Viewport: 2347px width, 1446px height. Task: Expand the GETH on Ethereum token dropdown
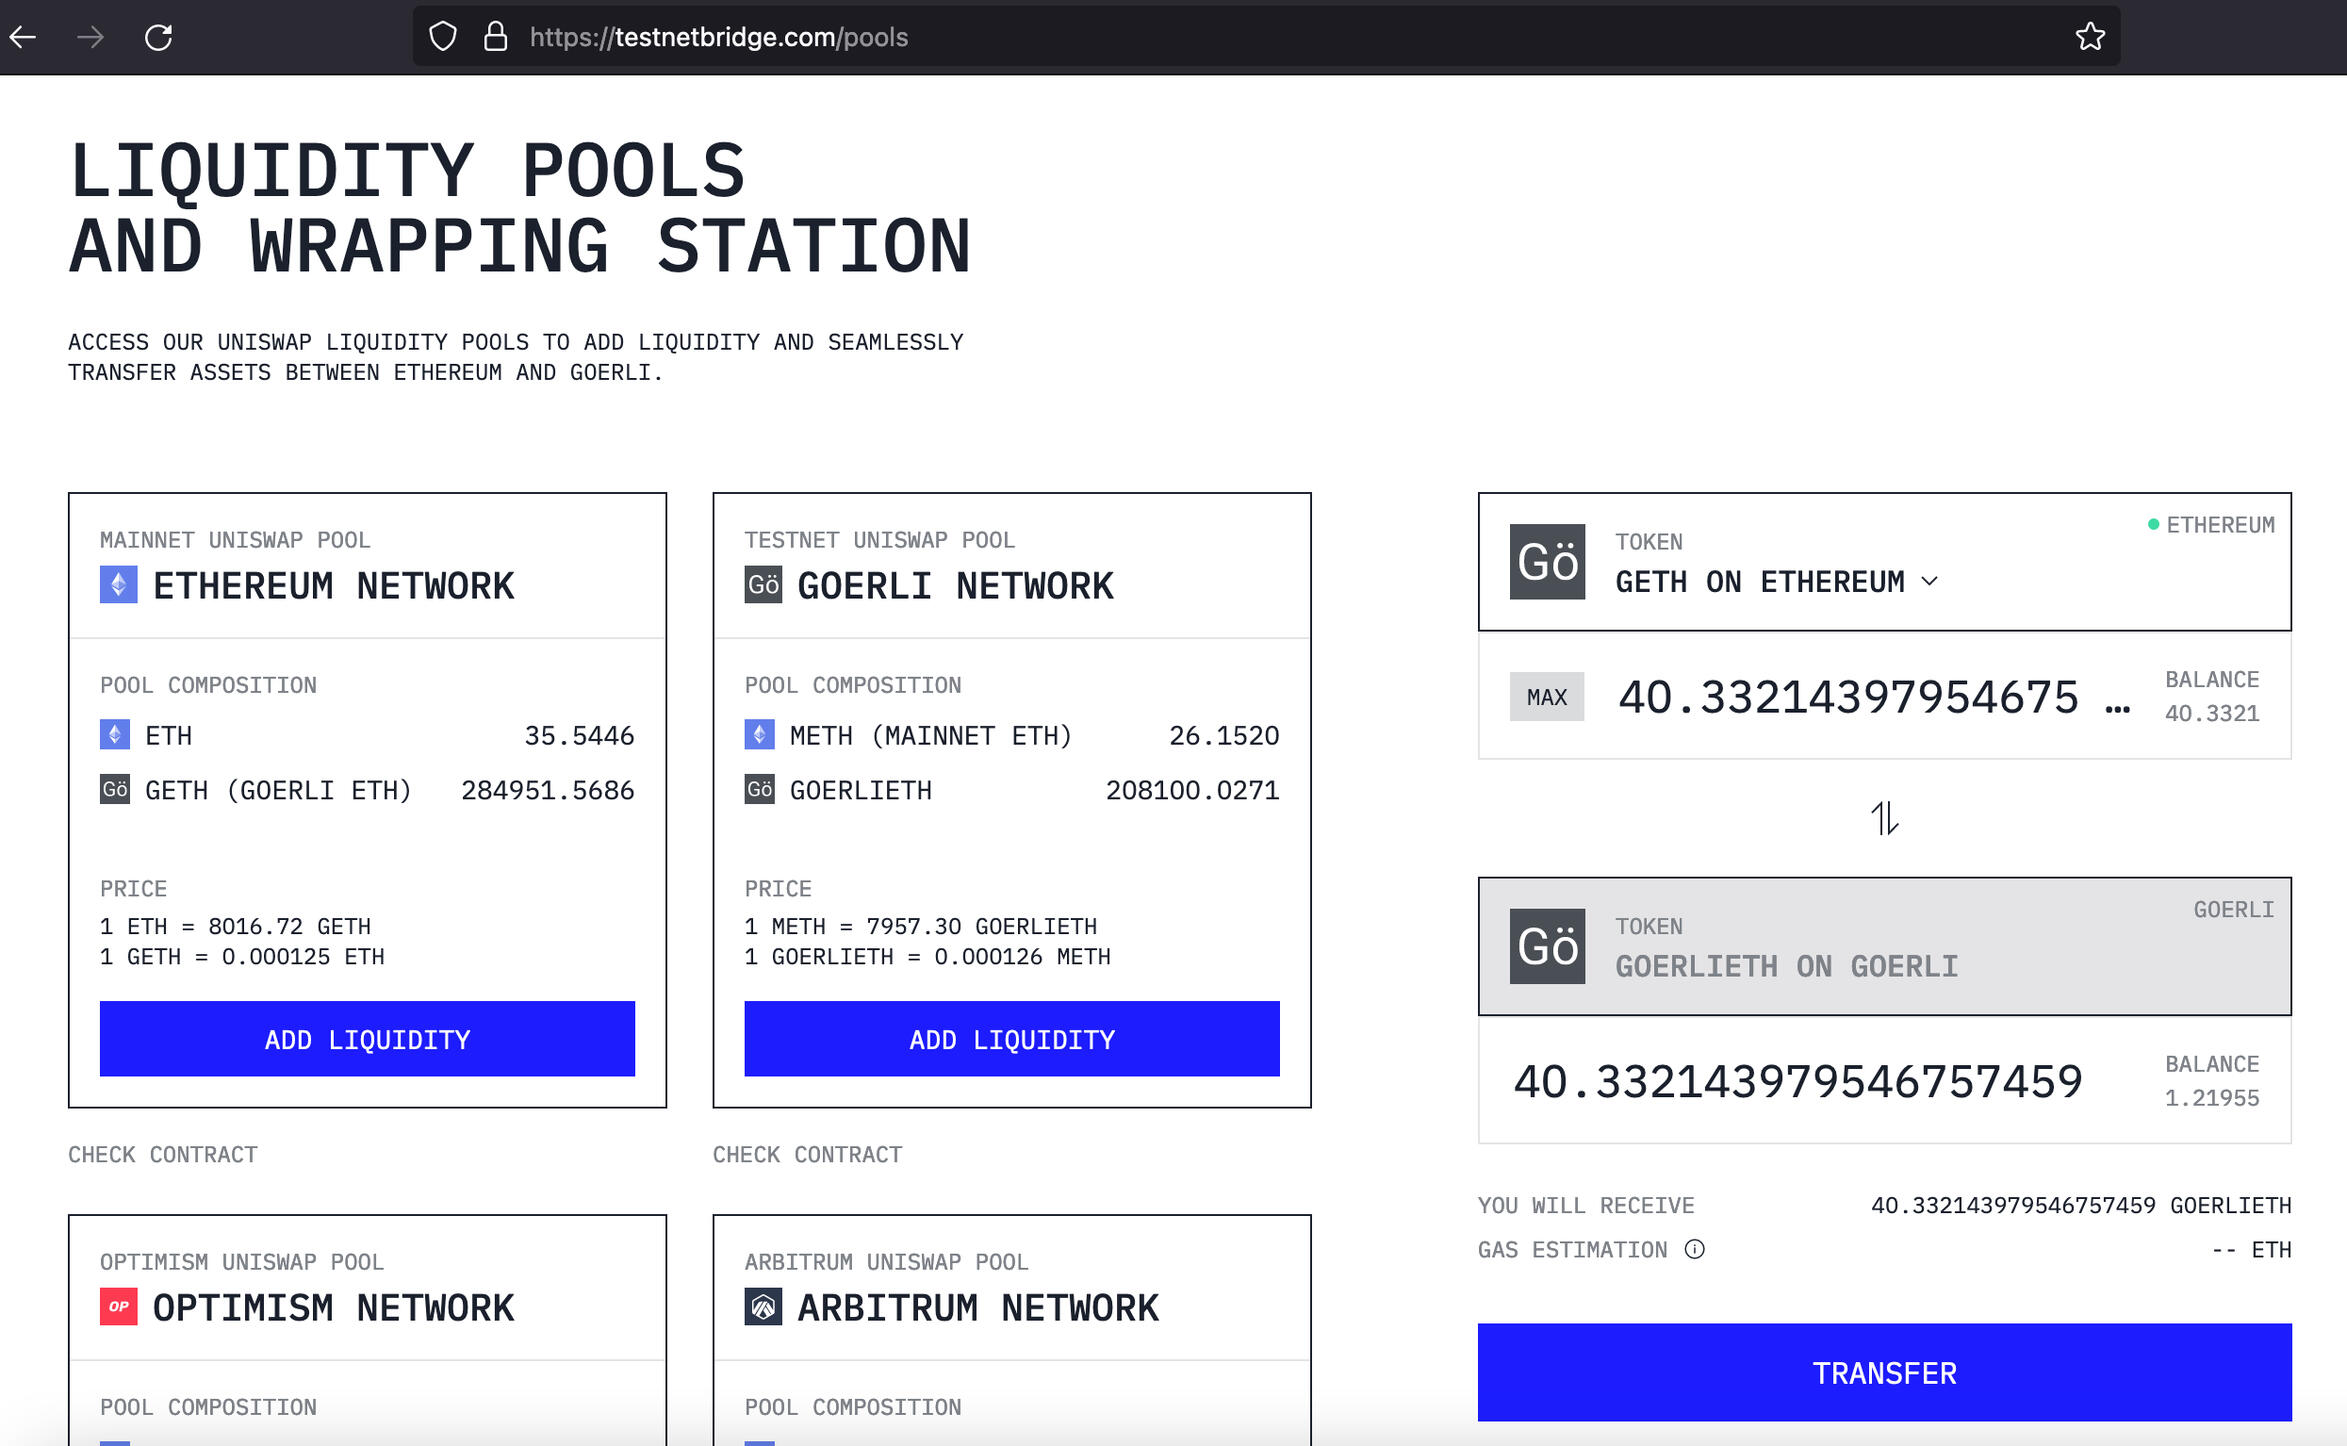point(1777,581)
